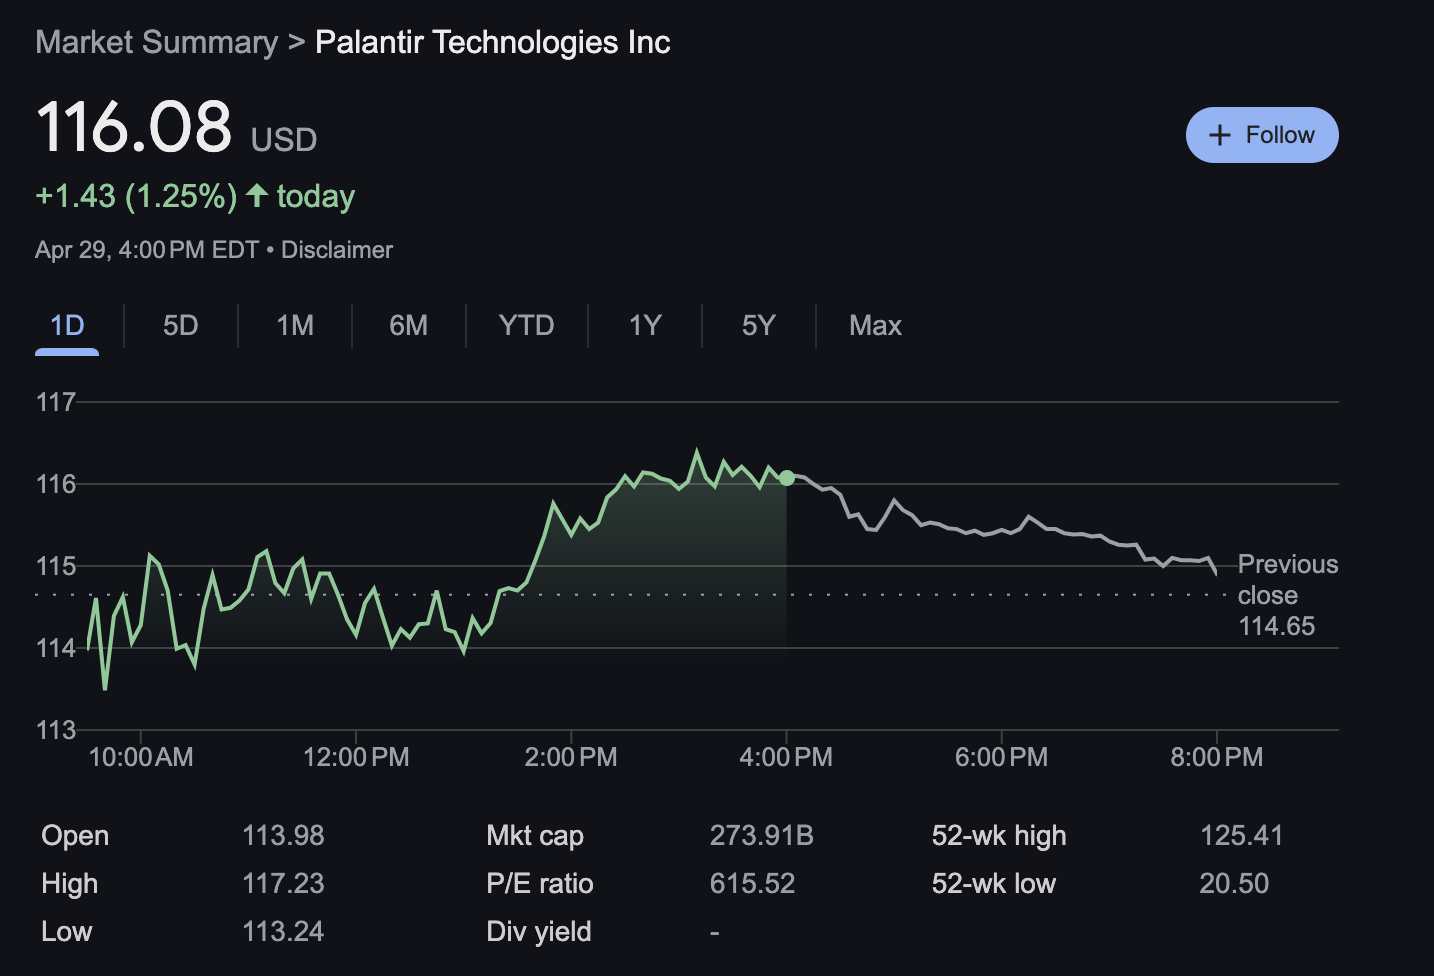Click the Open value 113.98
Viewport: 1434px width, 976px height.
(x=283, y=836)
